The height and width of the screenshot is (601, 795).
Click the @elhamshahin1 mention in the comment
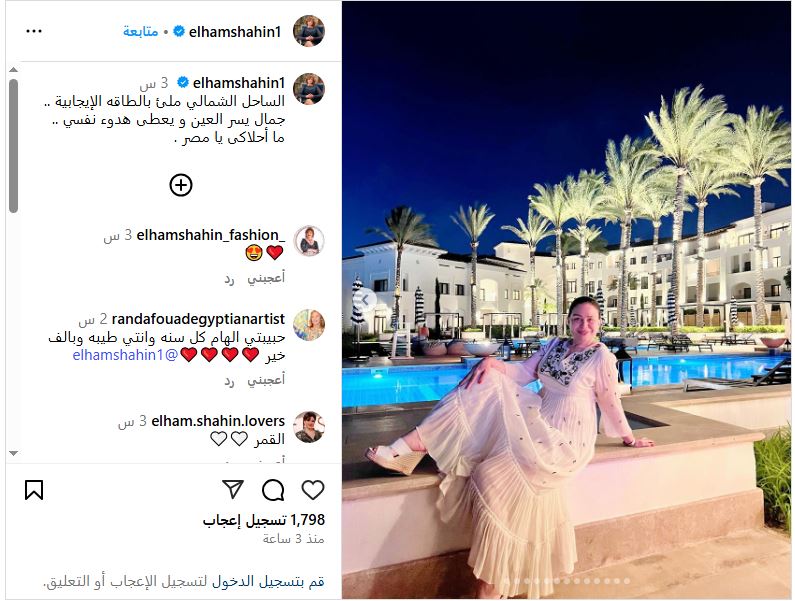(125, 355)
